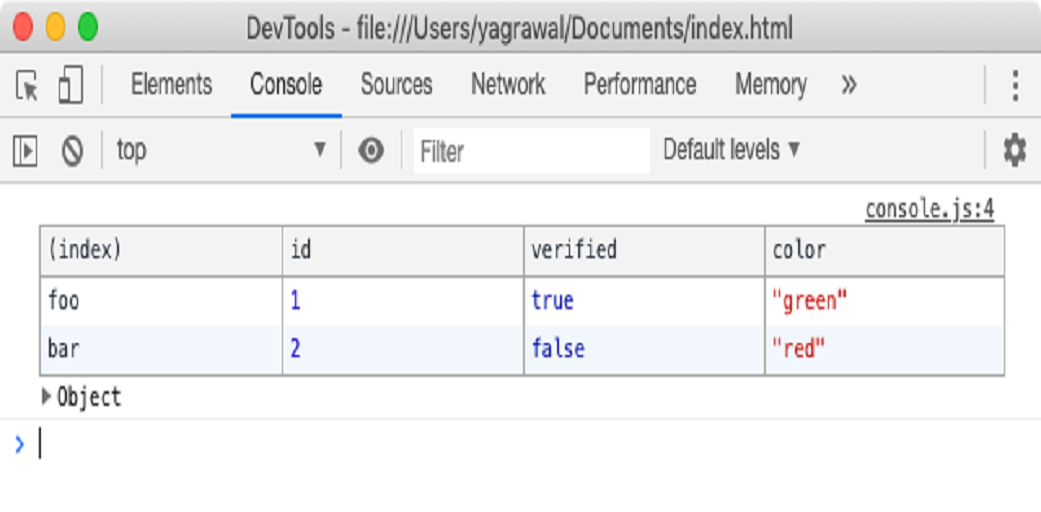Open the Network tab
This screenshot has height=512, width=1041.
point(508,85)
